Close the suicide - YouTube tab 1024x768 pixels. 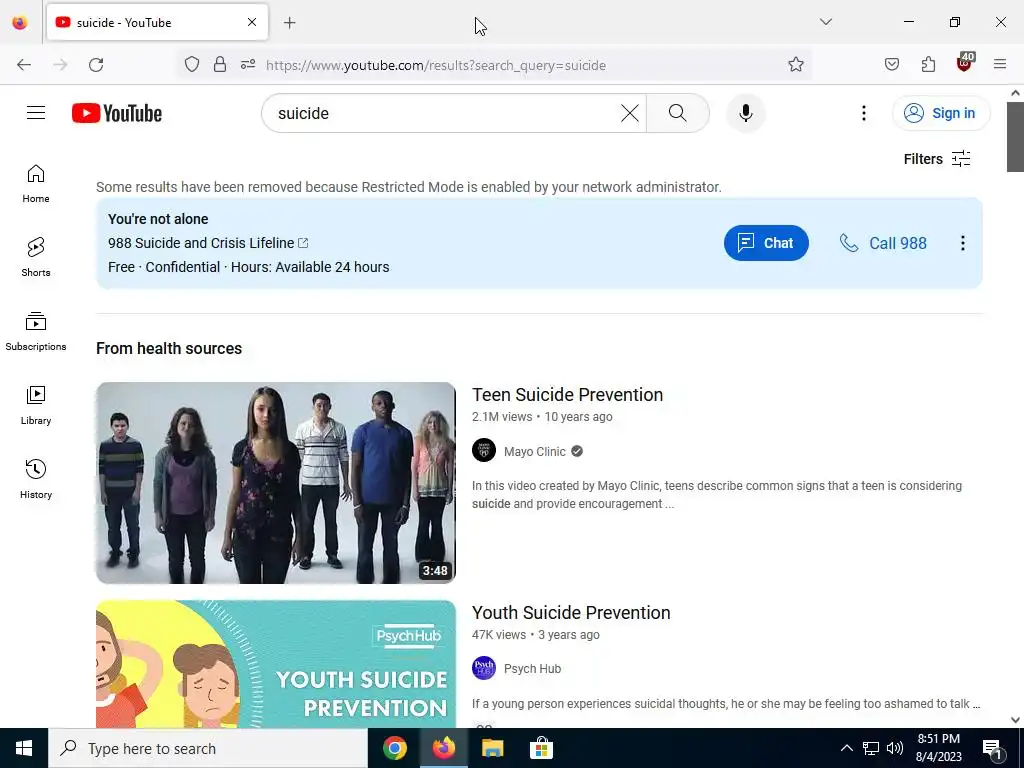coord(252,22)
